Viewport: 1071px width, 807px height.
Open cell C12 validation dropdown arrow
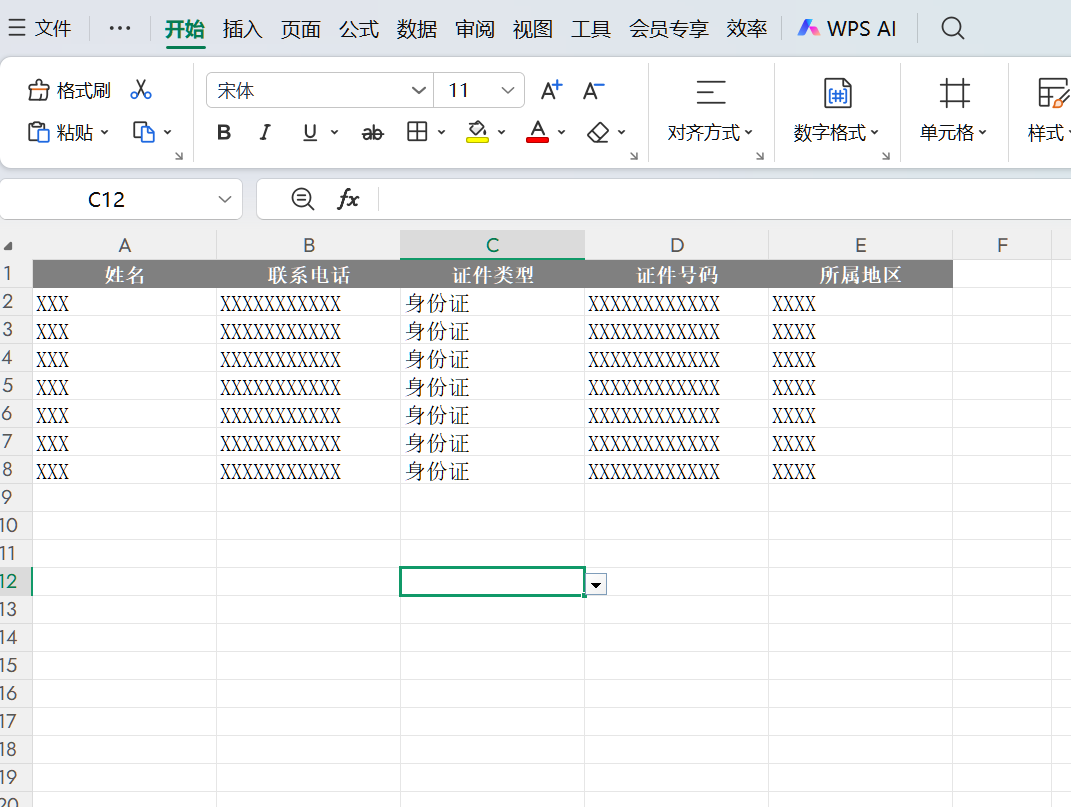click(596, 585)
